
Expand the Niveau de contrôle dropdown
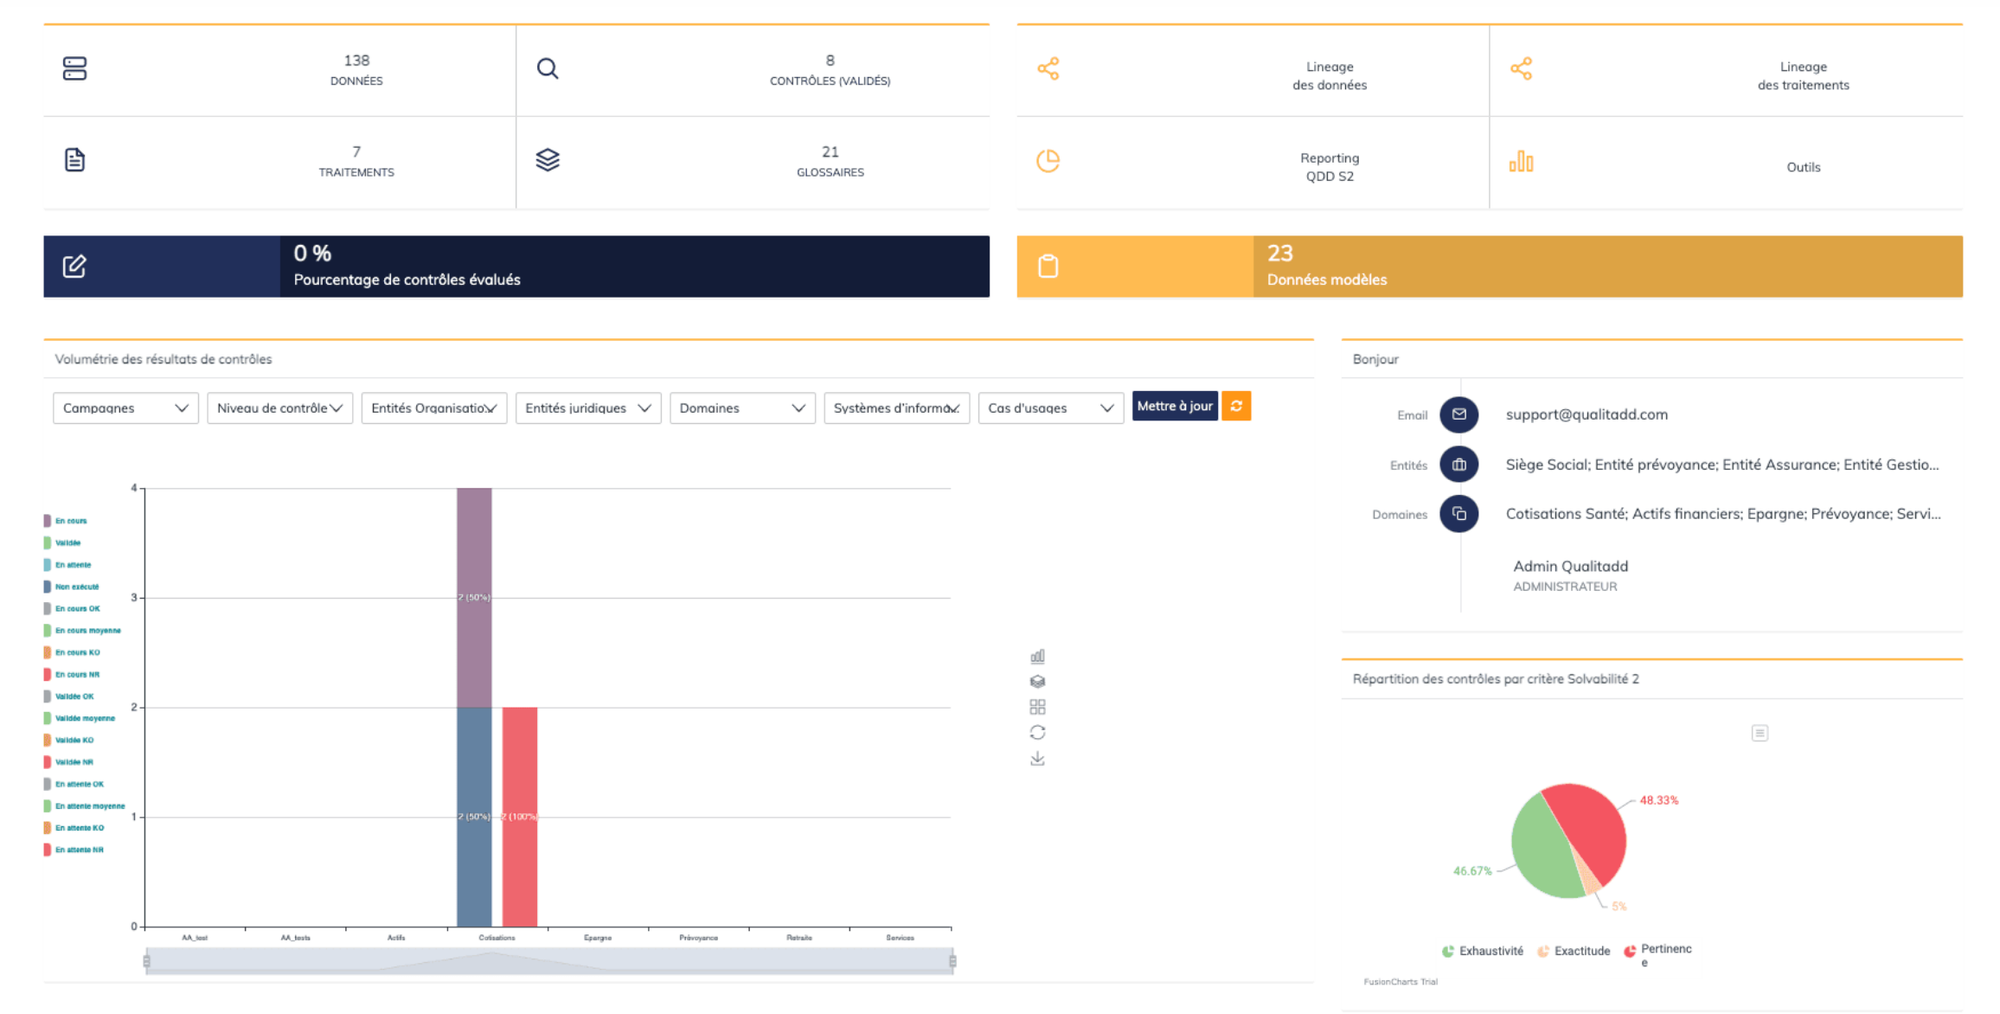click(279, 408)
